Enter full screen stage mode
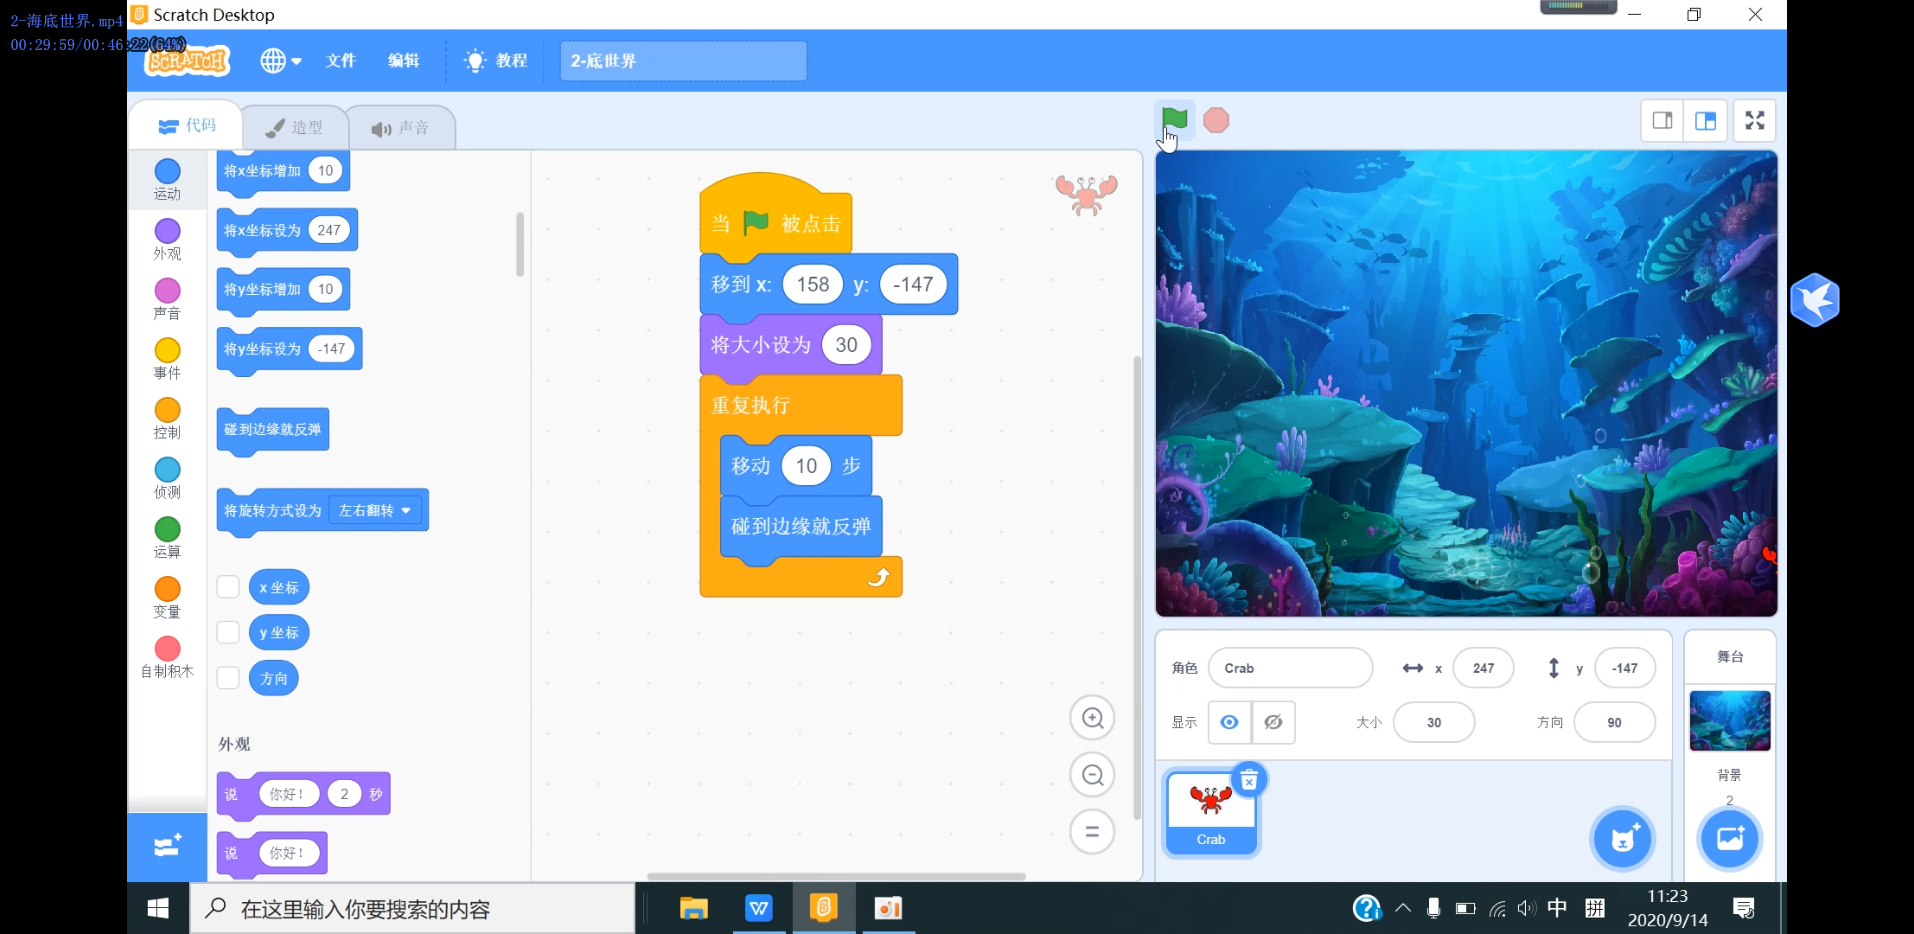Screen dimensions: 1914x934 pos(1754,121)
